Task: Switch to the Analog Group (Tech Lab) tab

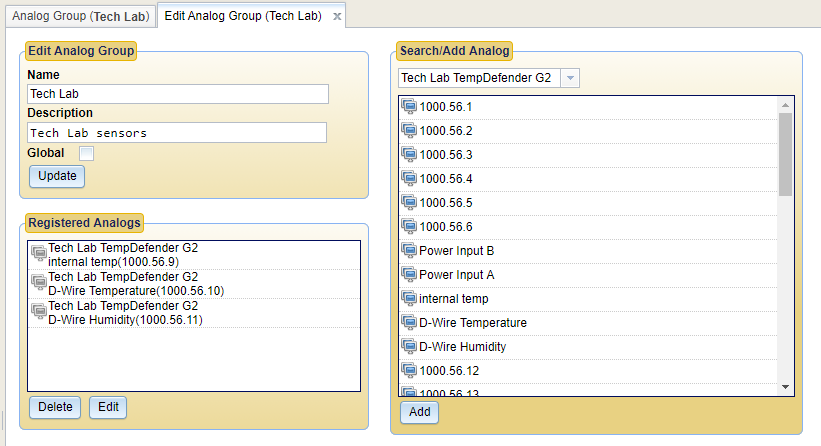Action: tap(81, 16)
